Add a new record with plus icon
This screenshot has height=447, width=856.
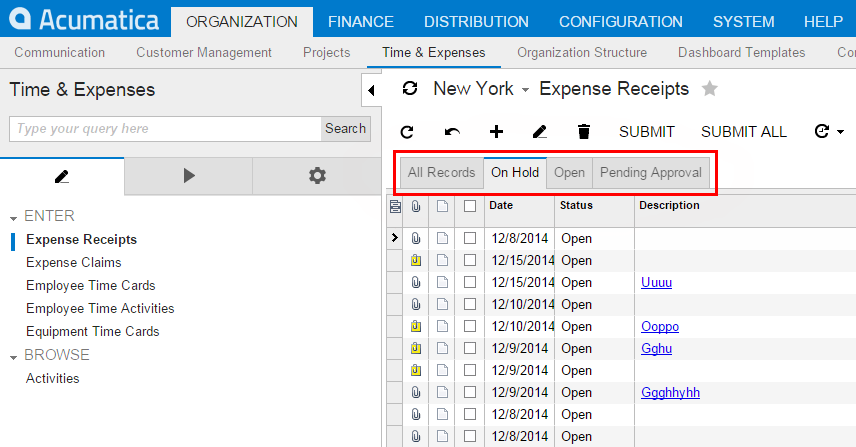tap(496, 132)
